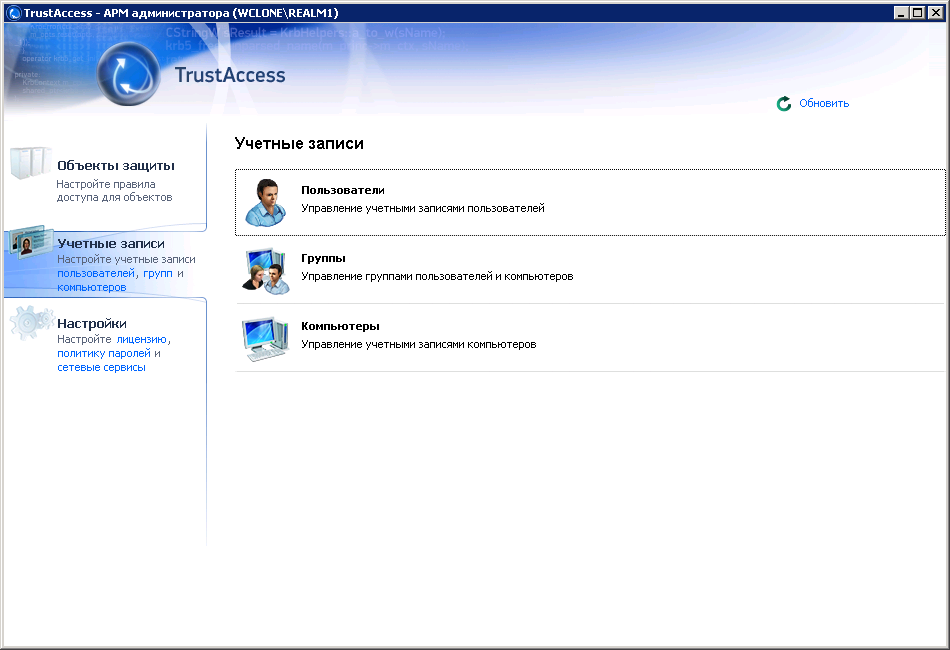Click the политику паролей link
Screen dimensions: 950x650
point(104,353)
